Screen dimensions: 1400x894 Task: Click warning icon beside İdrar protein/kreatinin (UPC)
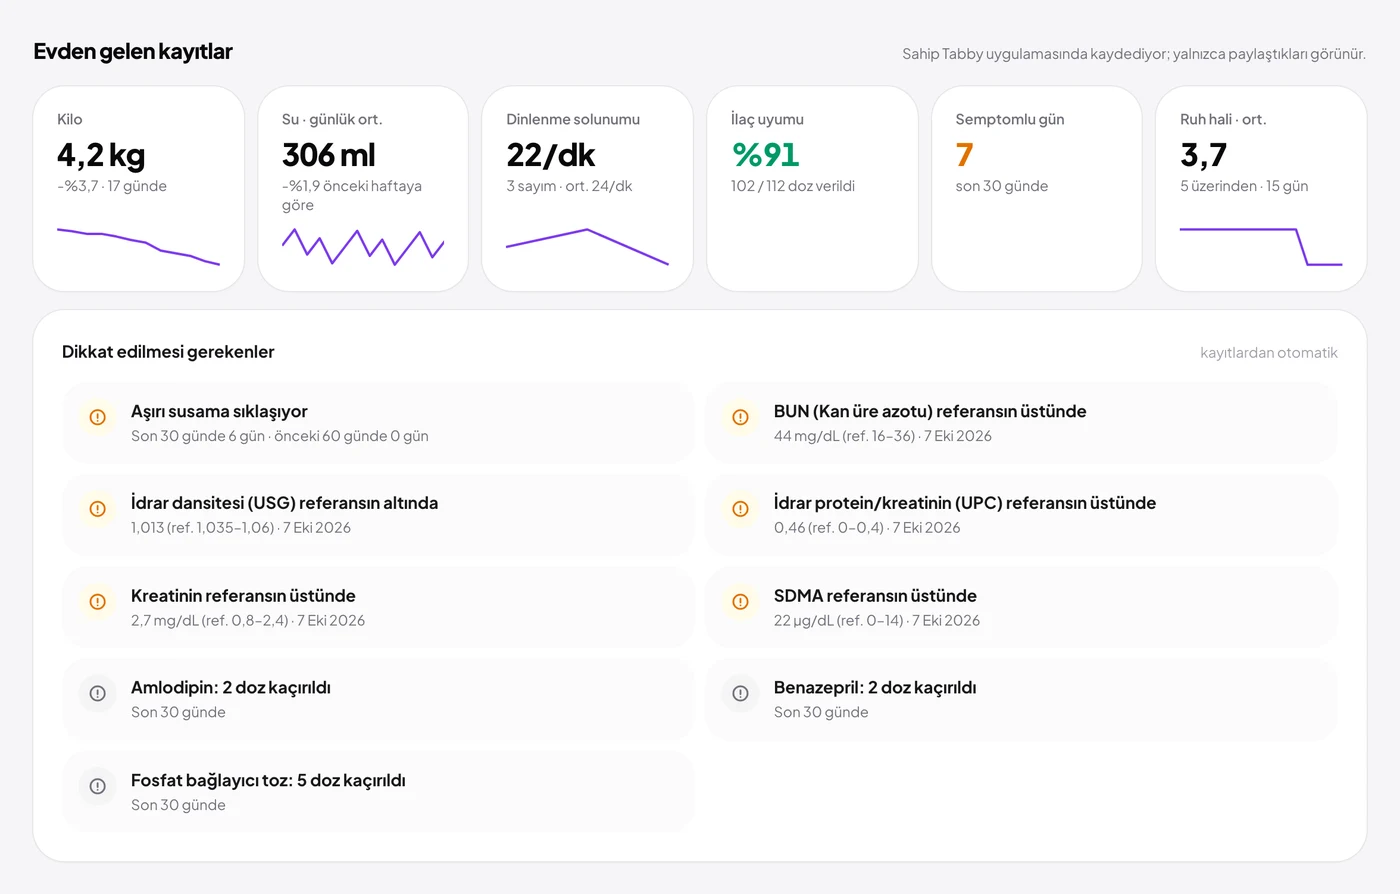point(741,509)
